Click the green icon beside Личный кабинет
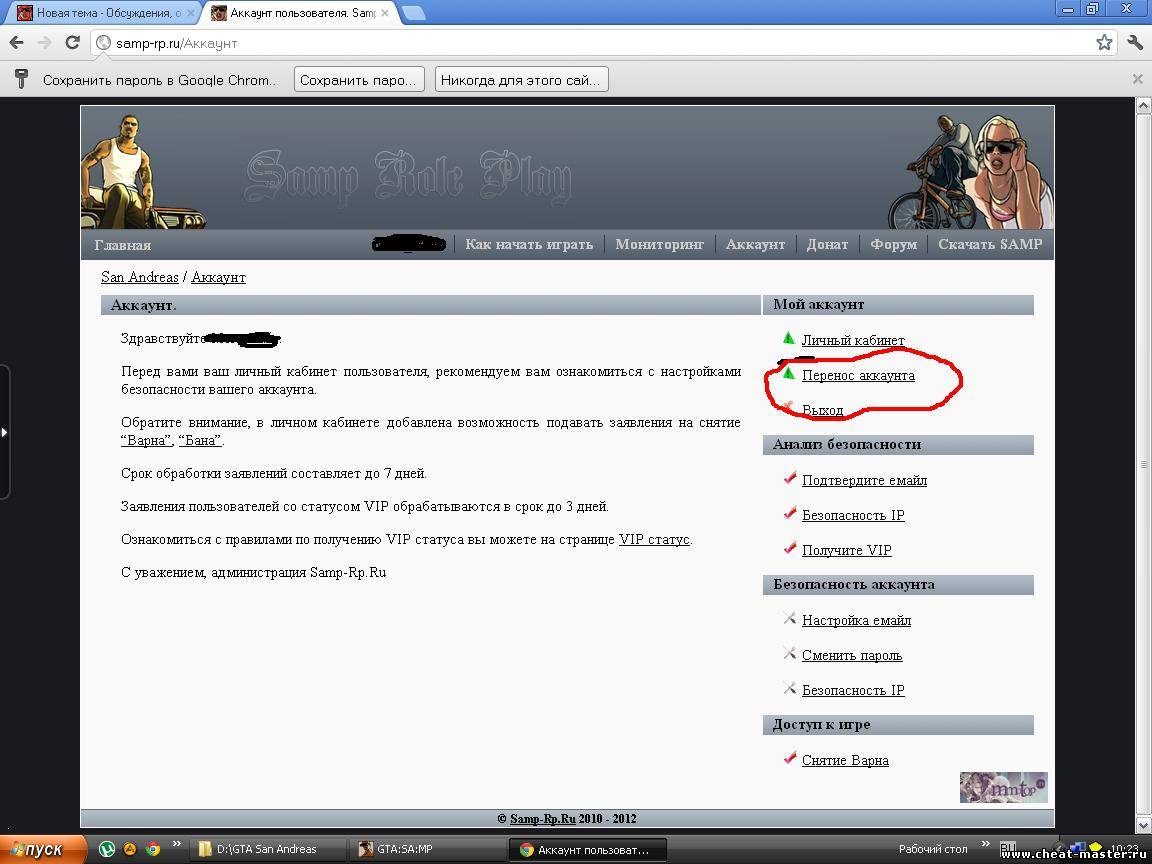This screenshot has height=864, width=1152. point(788,339)
